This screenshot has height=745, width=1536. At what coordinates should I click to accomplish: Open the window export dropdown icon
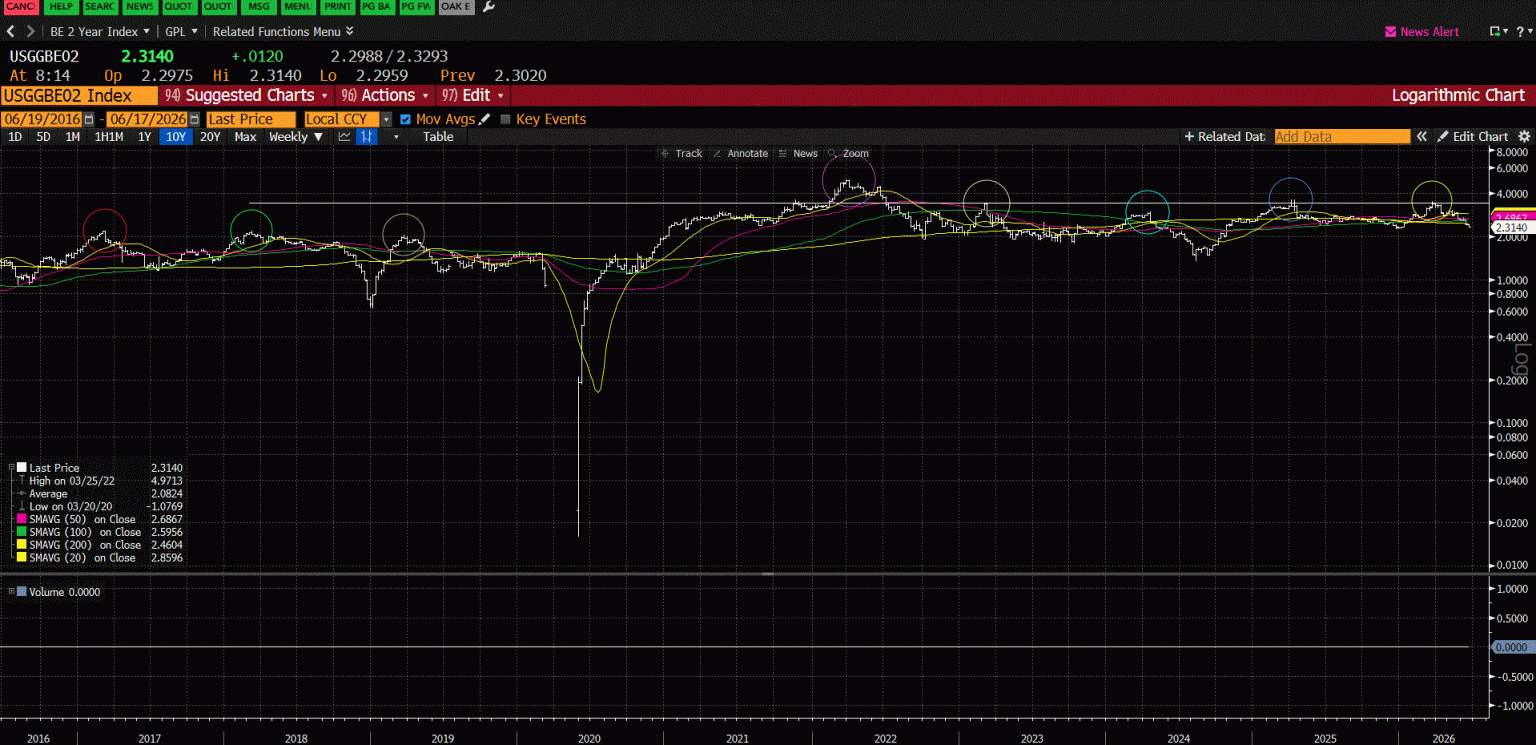click(x=1498, y=32)
